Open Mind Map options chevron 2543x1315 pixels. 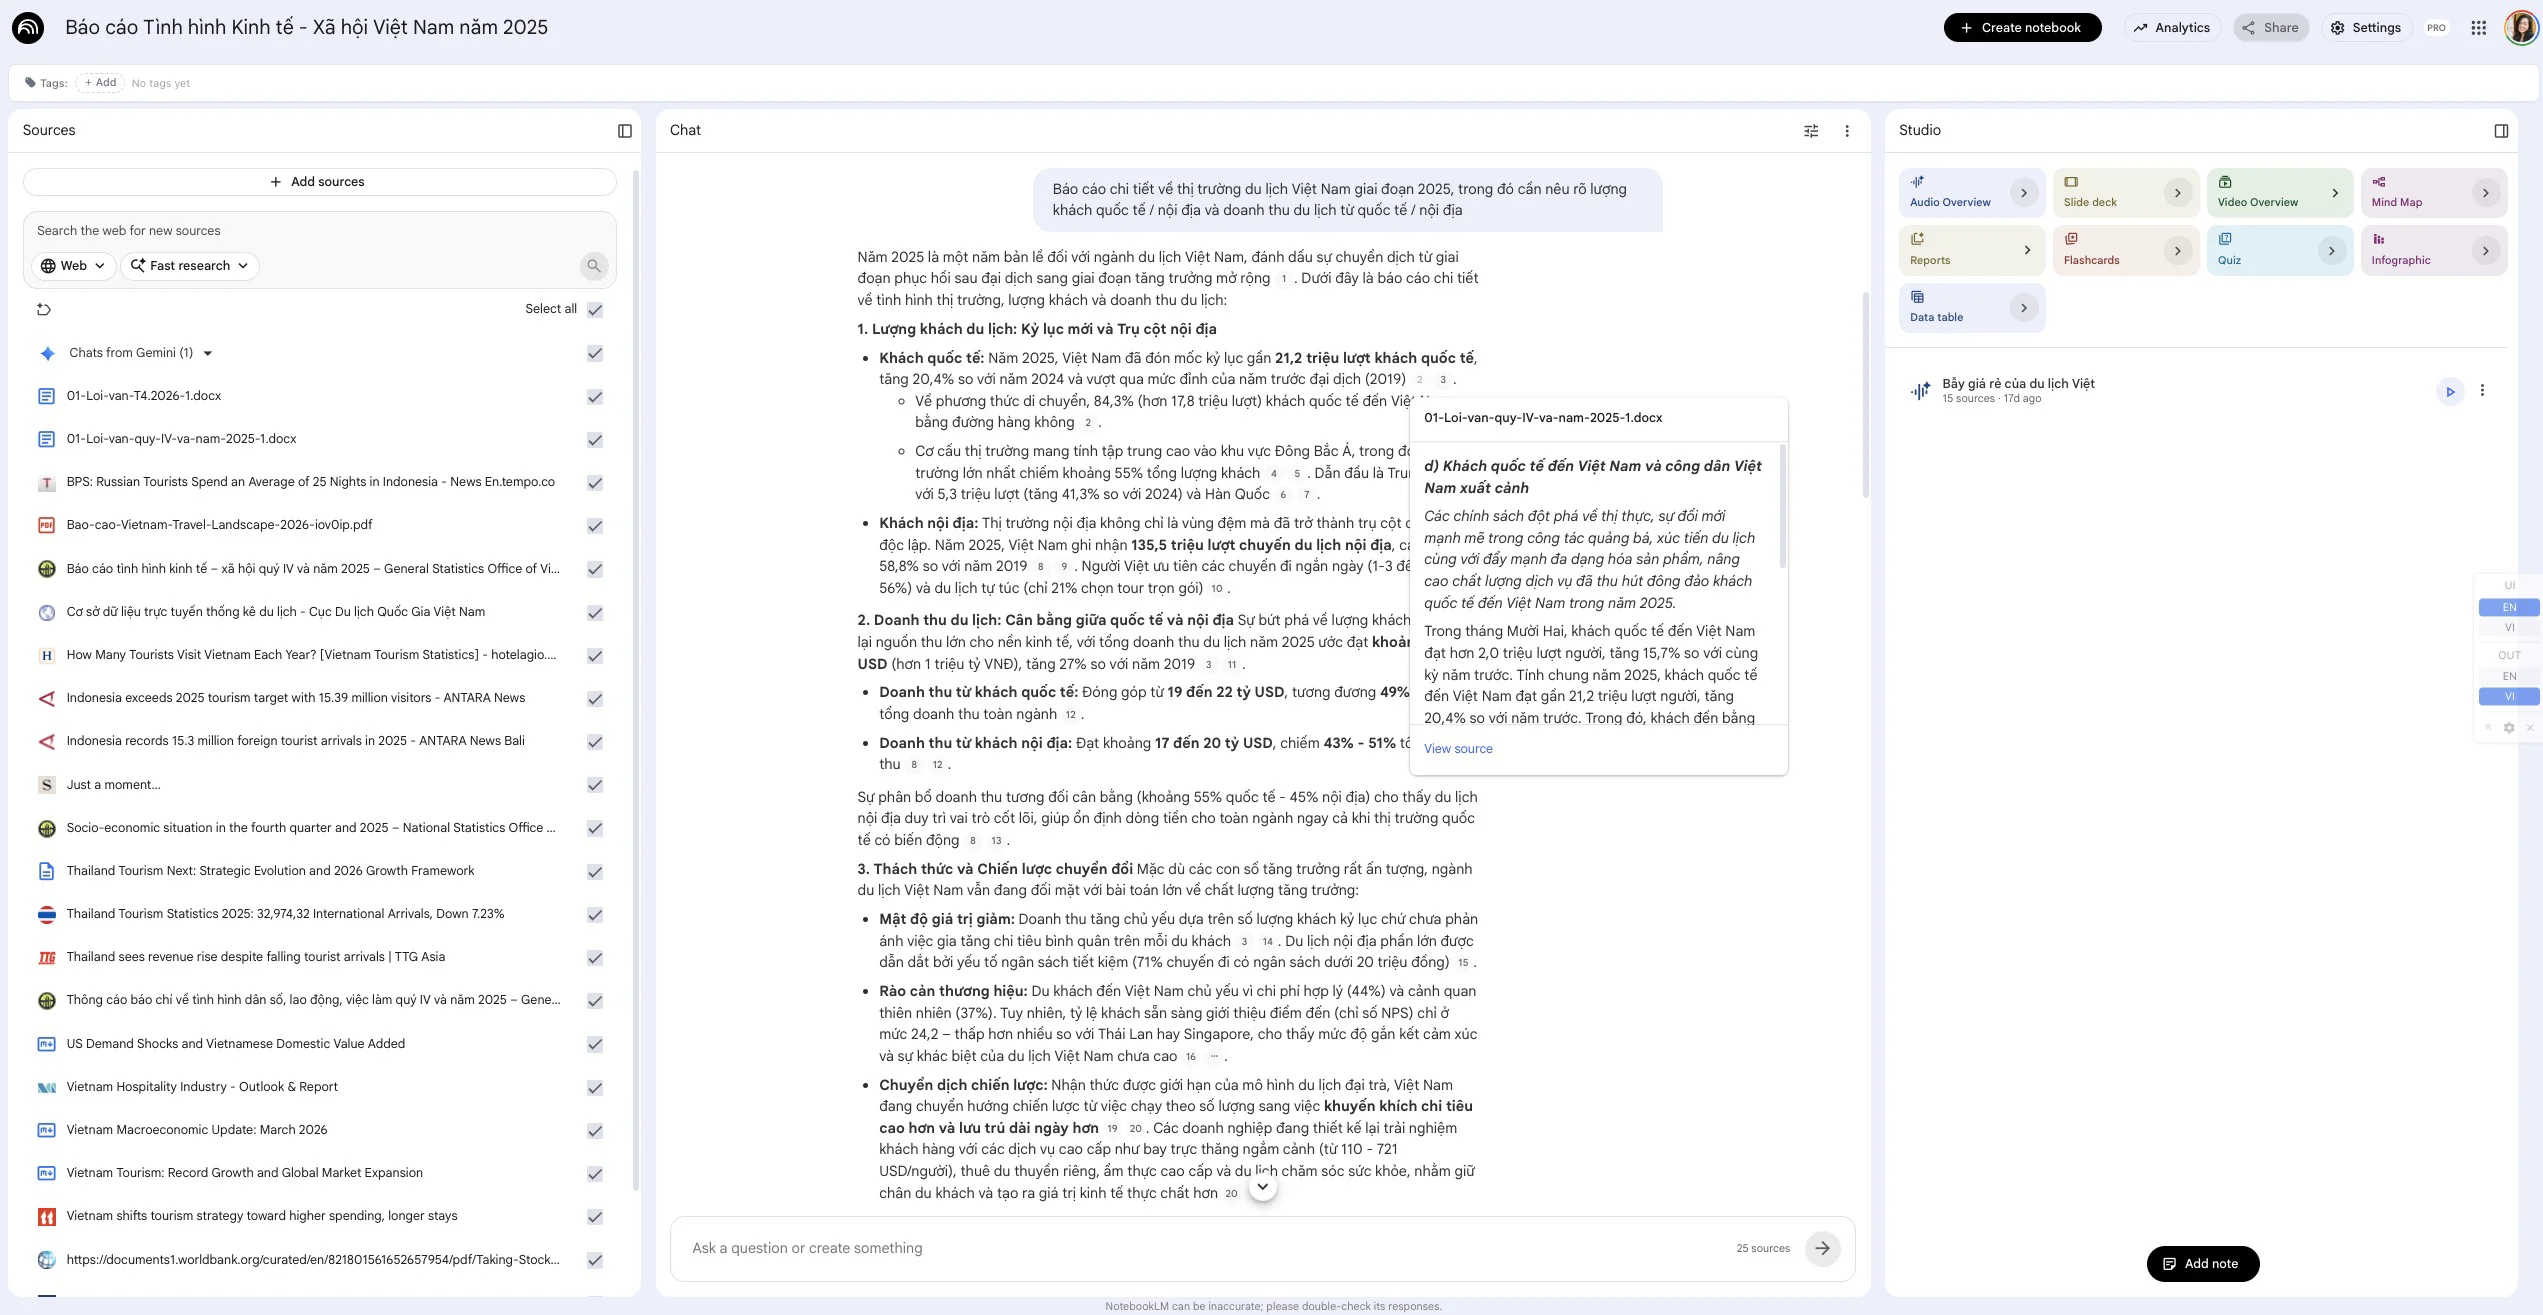pos(2485,193)
